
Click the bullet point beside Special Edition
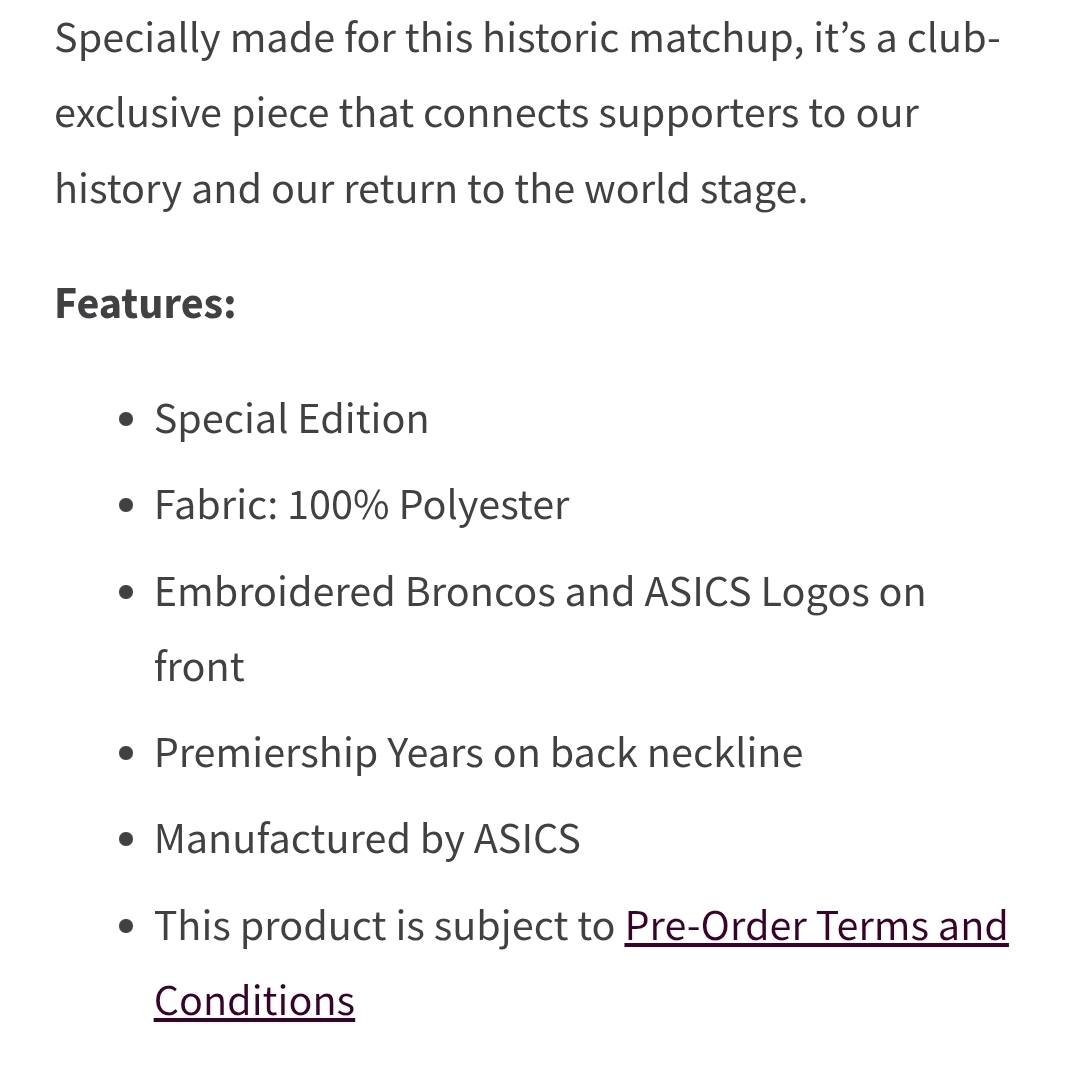point(126,420)
